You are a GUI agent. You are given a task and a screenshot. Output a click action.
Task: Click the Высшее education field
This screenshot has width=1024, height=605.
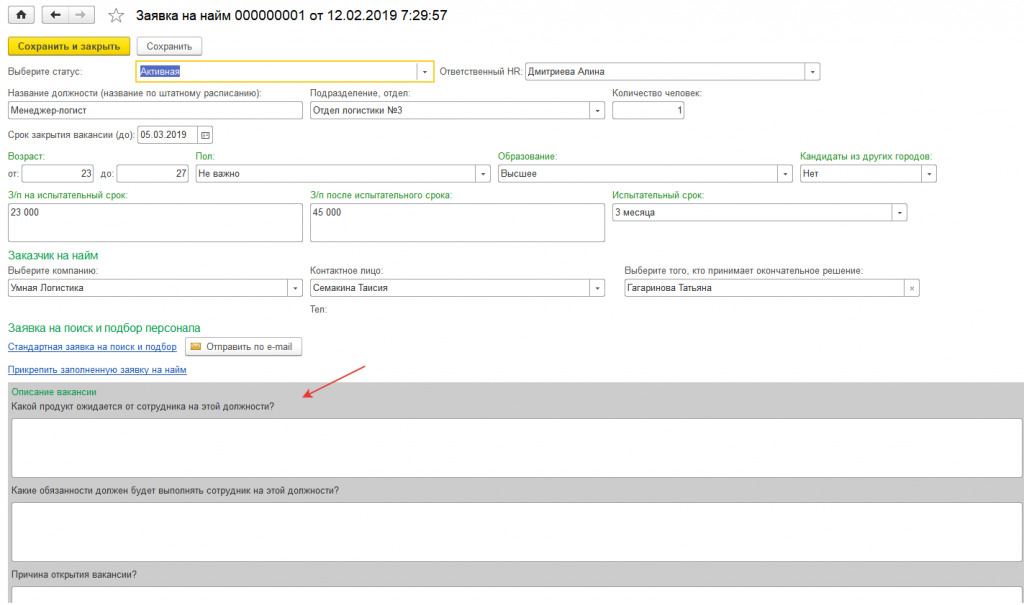(638, 174)
